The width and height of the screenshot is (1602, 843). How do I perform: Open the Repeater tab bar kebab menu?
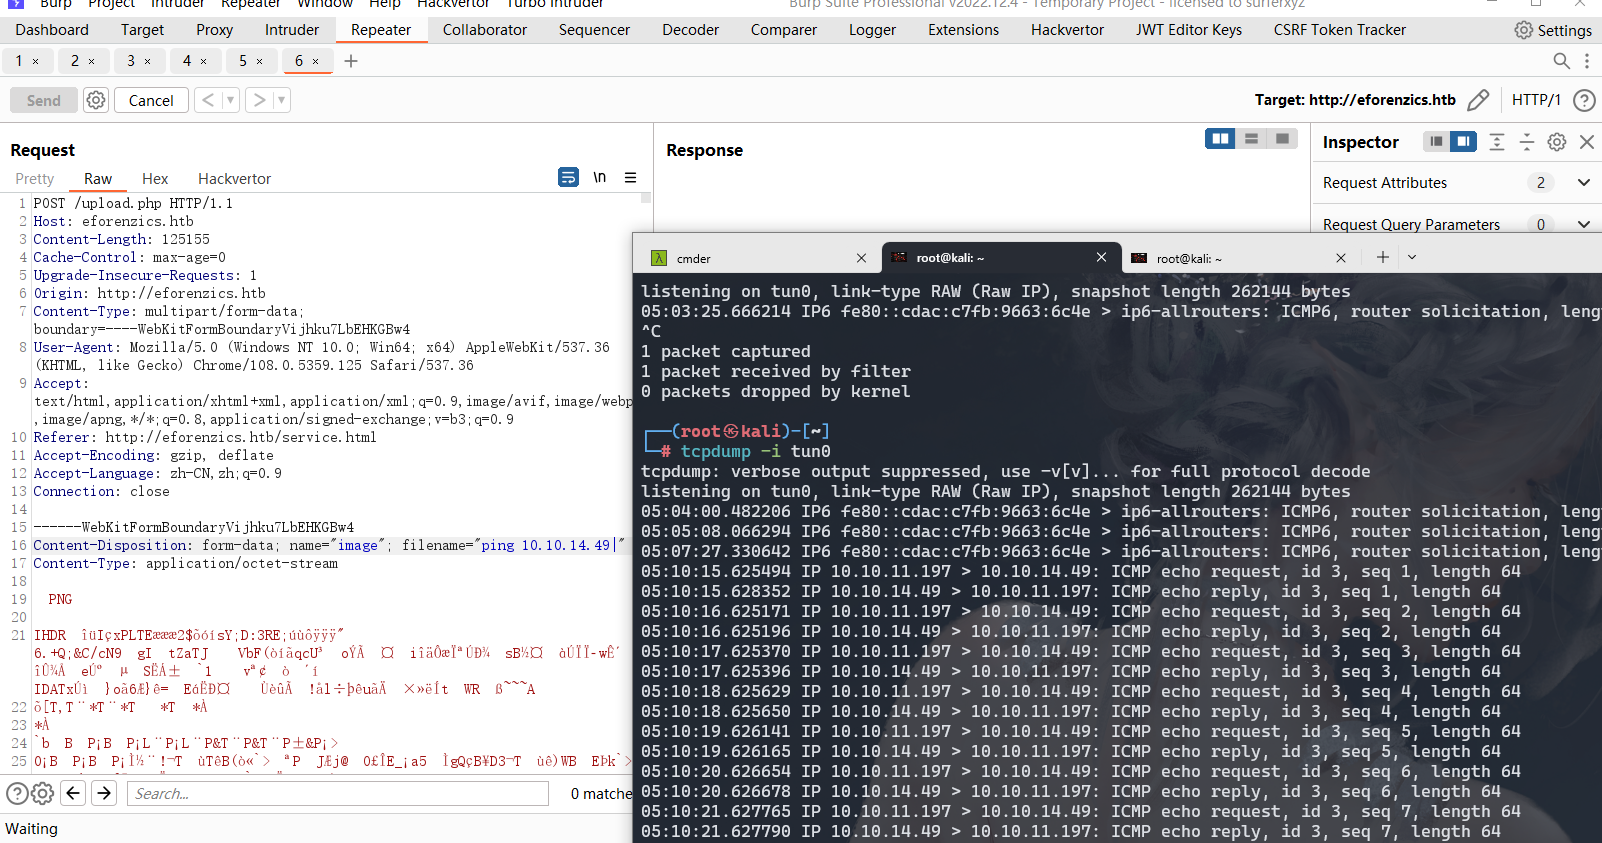(x=1587, y=61)
